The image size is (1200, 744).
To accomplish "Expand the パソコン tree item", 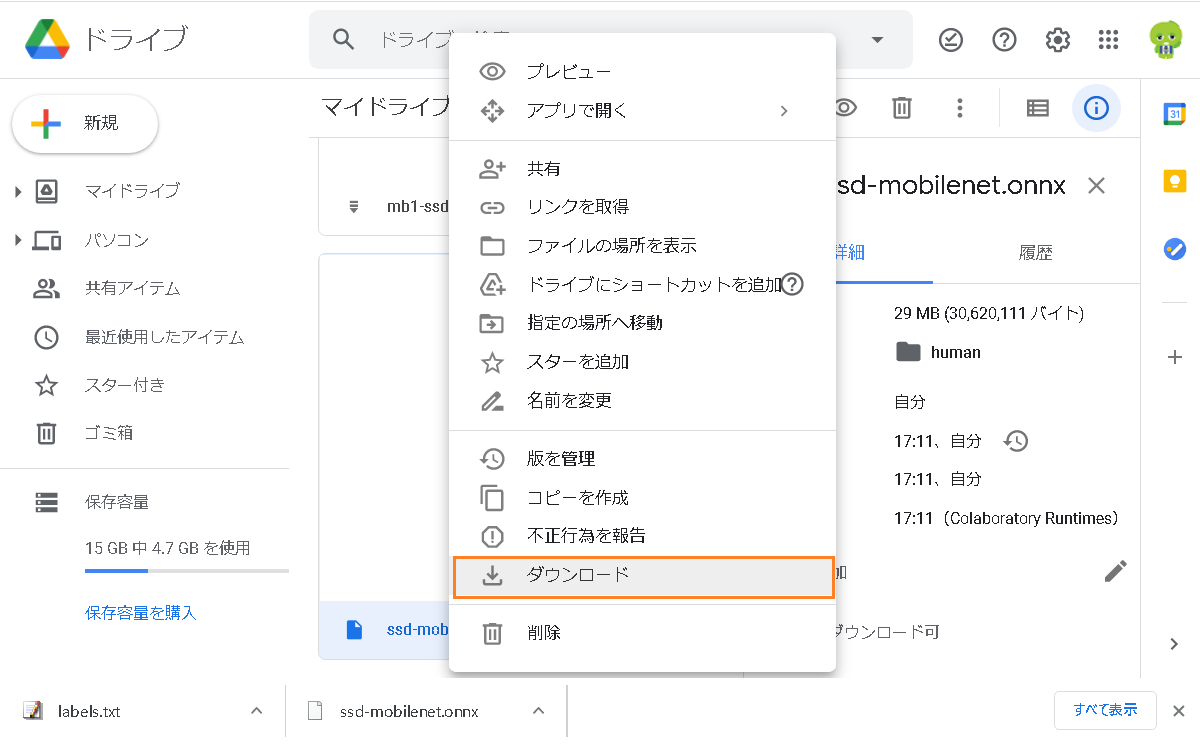I will point(18,240).
